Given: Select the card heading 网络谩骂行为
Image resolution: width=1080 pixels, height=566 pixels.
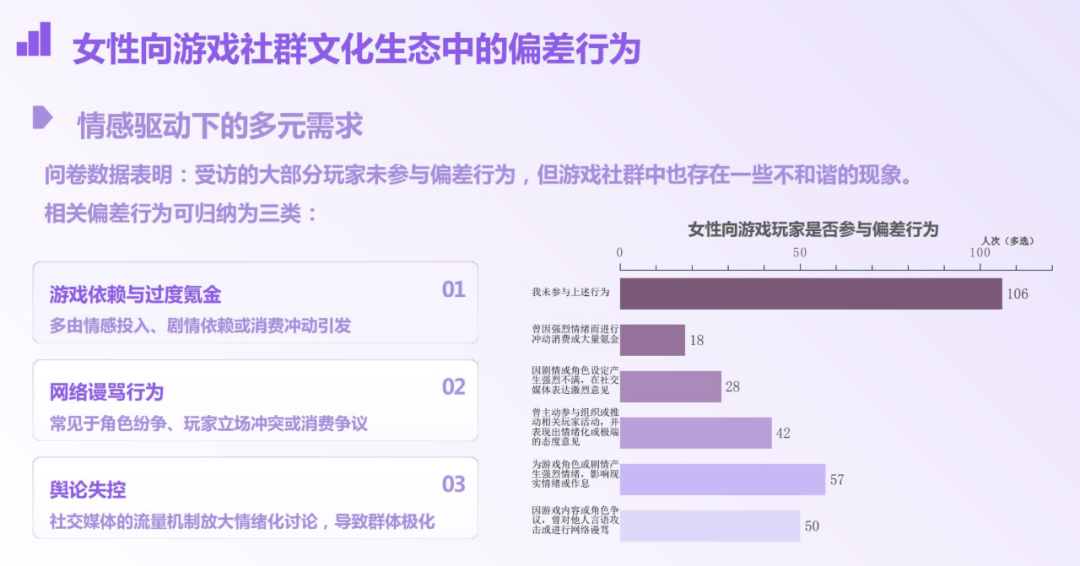Looking at the screenshot, I should click(106, 392).
